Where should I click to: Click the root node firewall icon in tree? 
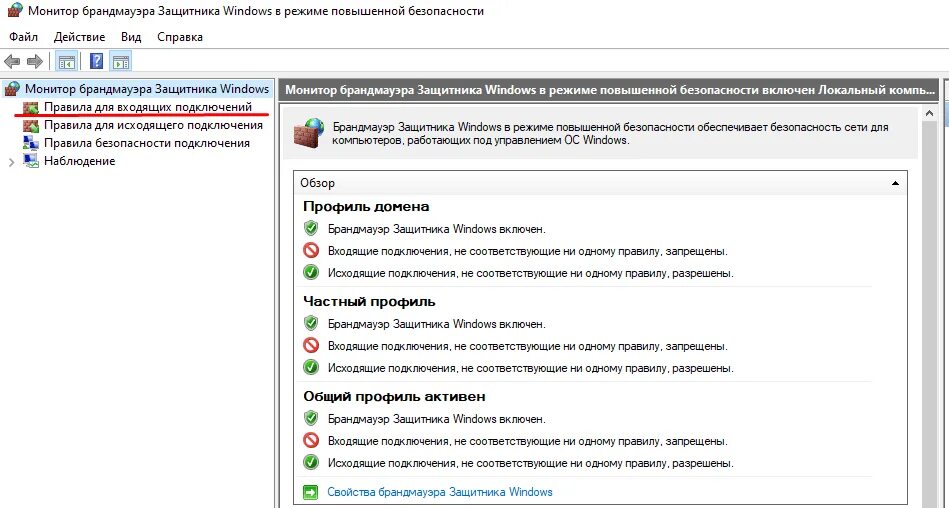coord(12,89)
